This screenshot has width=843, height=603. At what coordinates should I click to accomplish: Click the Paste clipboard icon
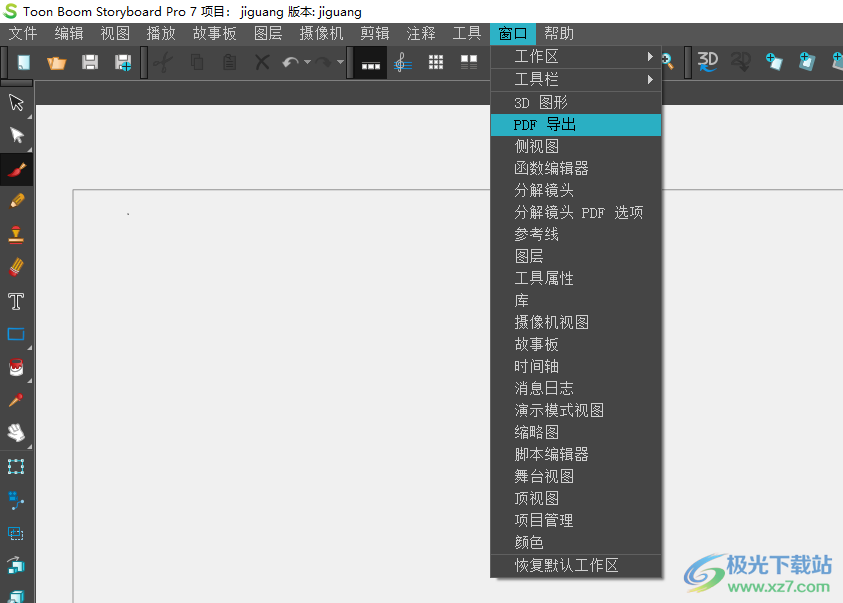230,63
